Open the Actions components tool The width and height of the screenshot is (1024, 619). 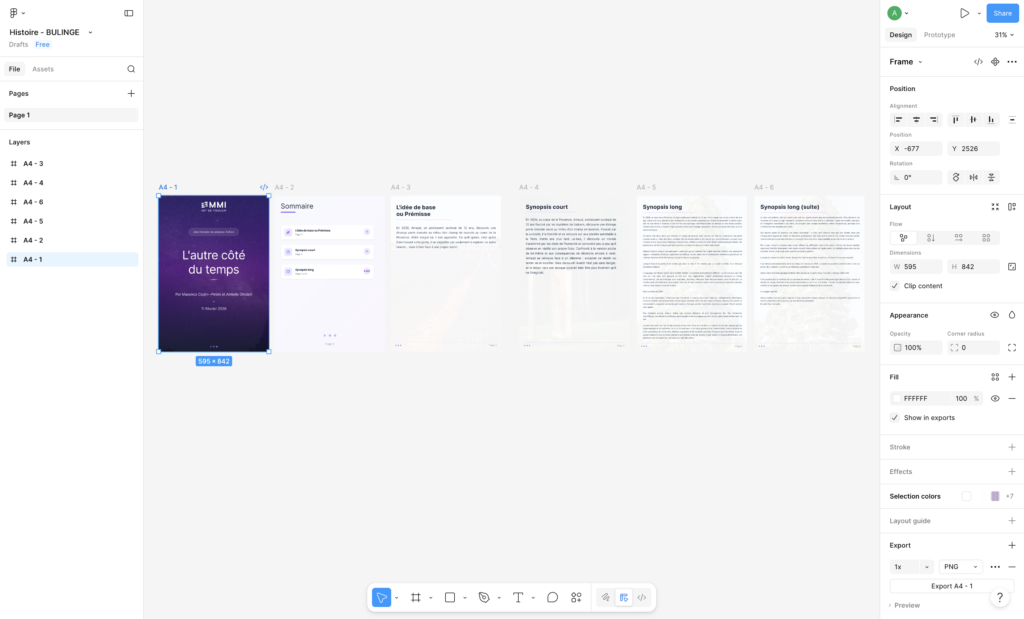(576, 597)
